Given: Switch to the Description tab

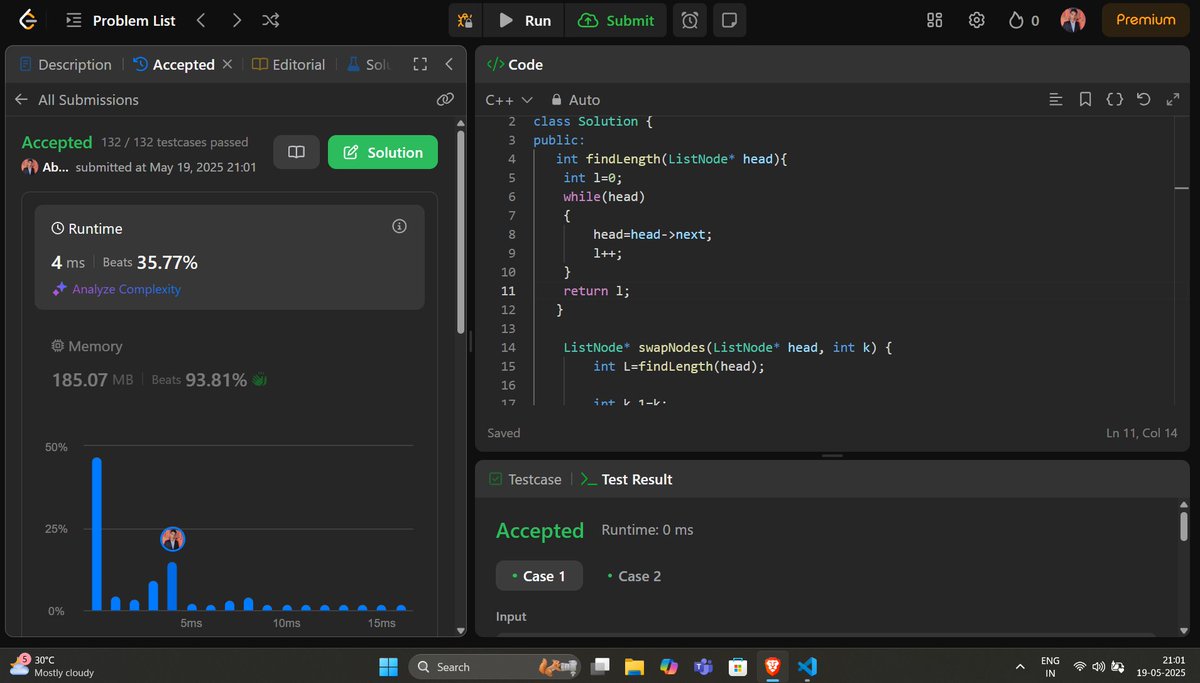Looking at the screenshot, I should point(65,64).
